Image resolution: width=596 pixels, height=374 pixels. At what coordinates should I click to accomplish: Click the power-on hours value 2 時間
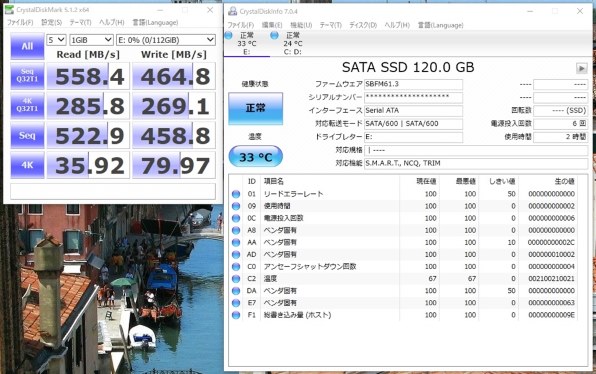tap(561, 137)
